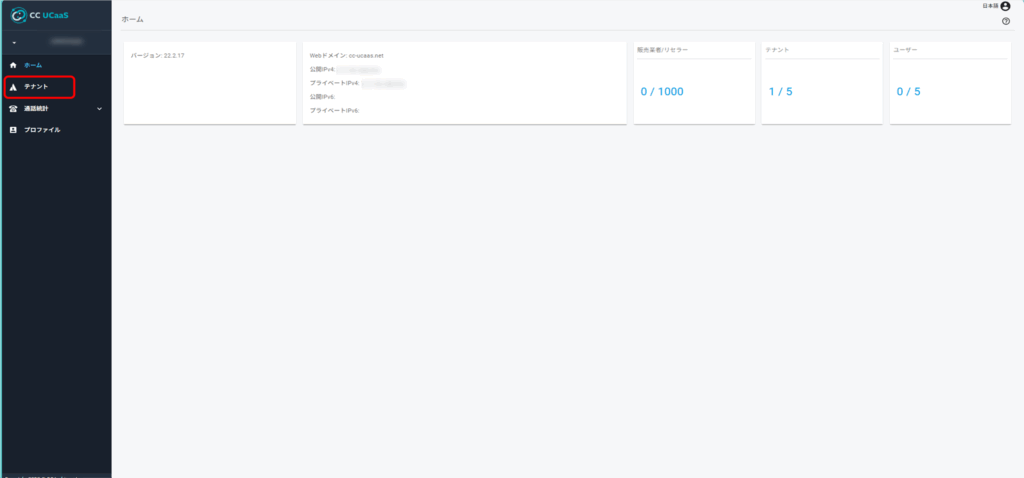This screenshot has height=478, width=1024.
Task: Select the 通話統計 menu label
Action: pos(38,108)
